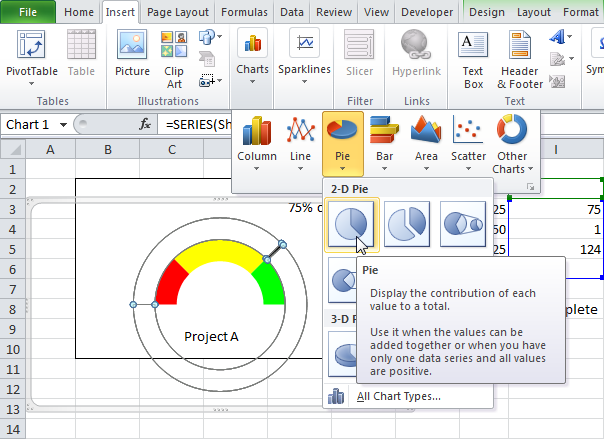604x439 pixels.
Task: Open the Column chart dropdown
Action: click(x=257, y=140)
